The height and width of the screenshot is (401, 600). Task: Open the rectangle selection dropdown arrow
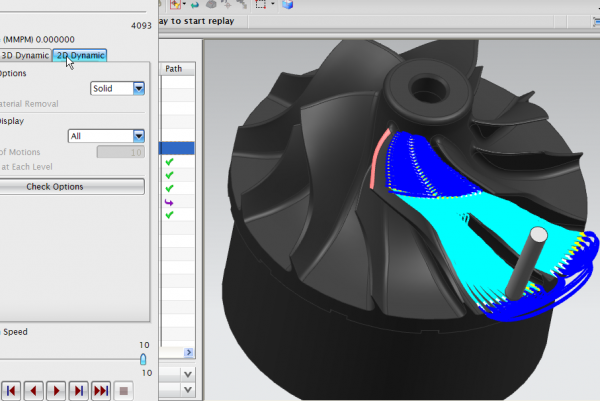point(272,4)
